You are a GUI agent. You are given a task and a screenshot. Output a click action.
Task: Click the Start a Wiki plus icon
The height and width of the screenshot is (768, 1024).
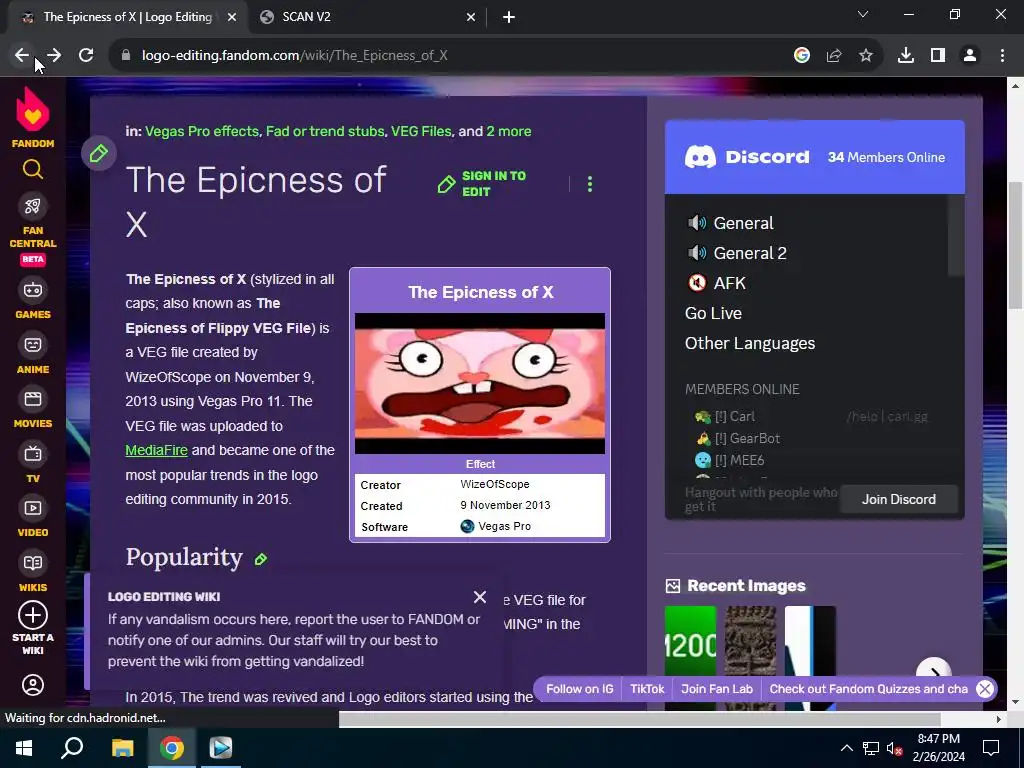click(33, 615)
